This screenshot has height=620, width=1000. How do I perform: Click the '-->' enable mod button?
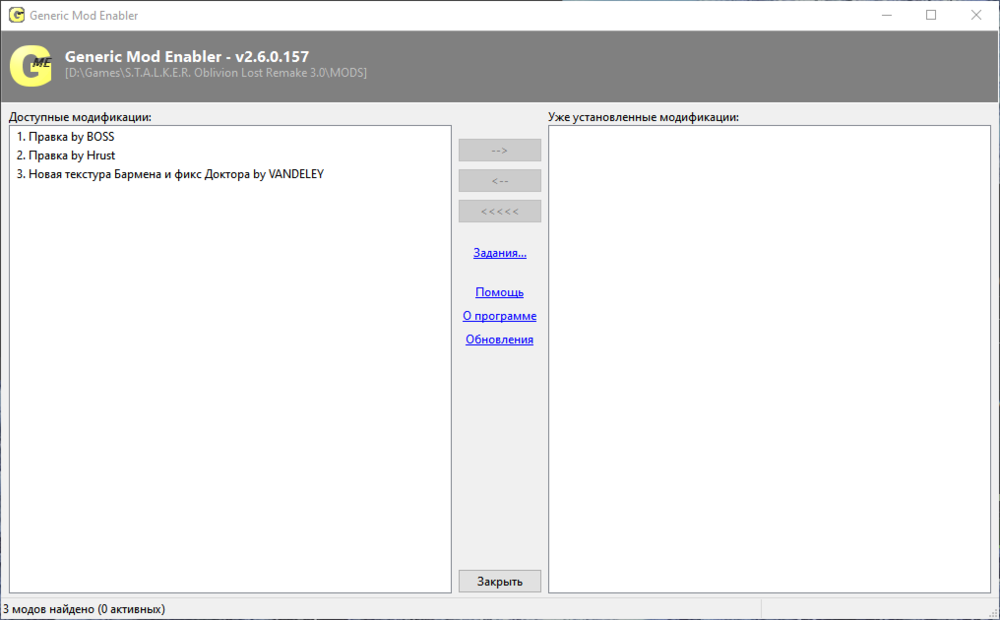(x=499, y=151)
